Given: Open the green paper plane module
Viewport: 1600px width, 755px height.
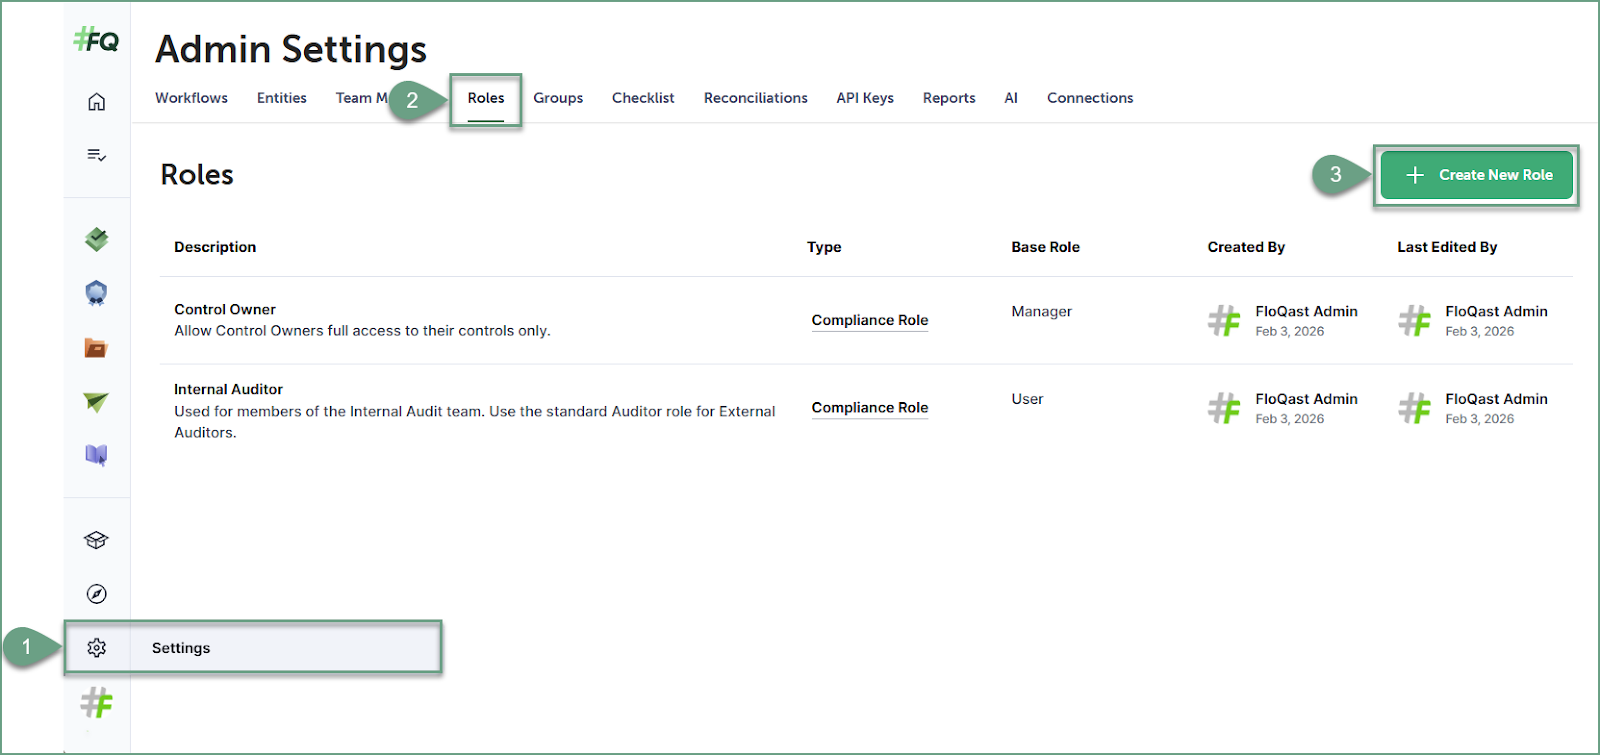Looking at the screenshot, I should click(x=96, y=402).
